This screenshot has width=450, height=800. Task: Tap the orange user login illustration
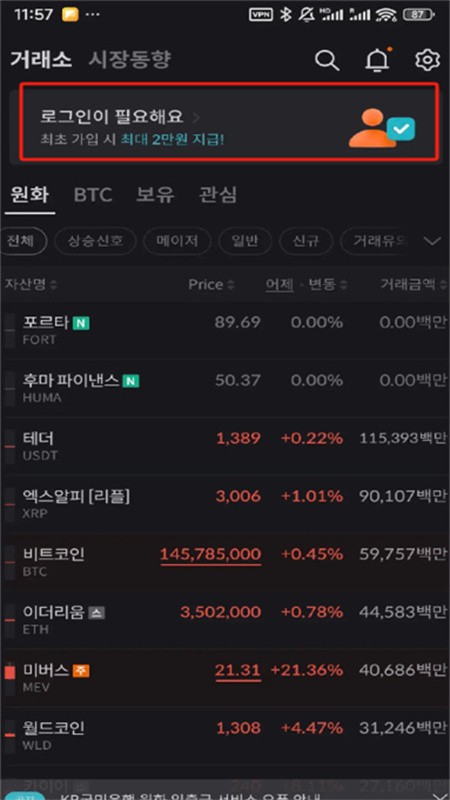(x=382, y=128)
